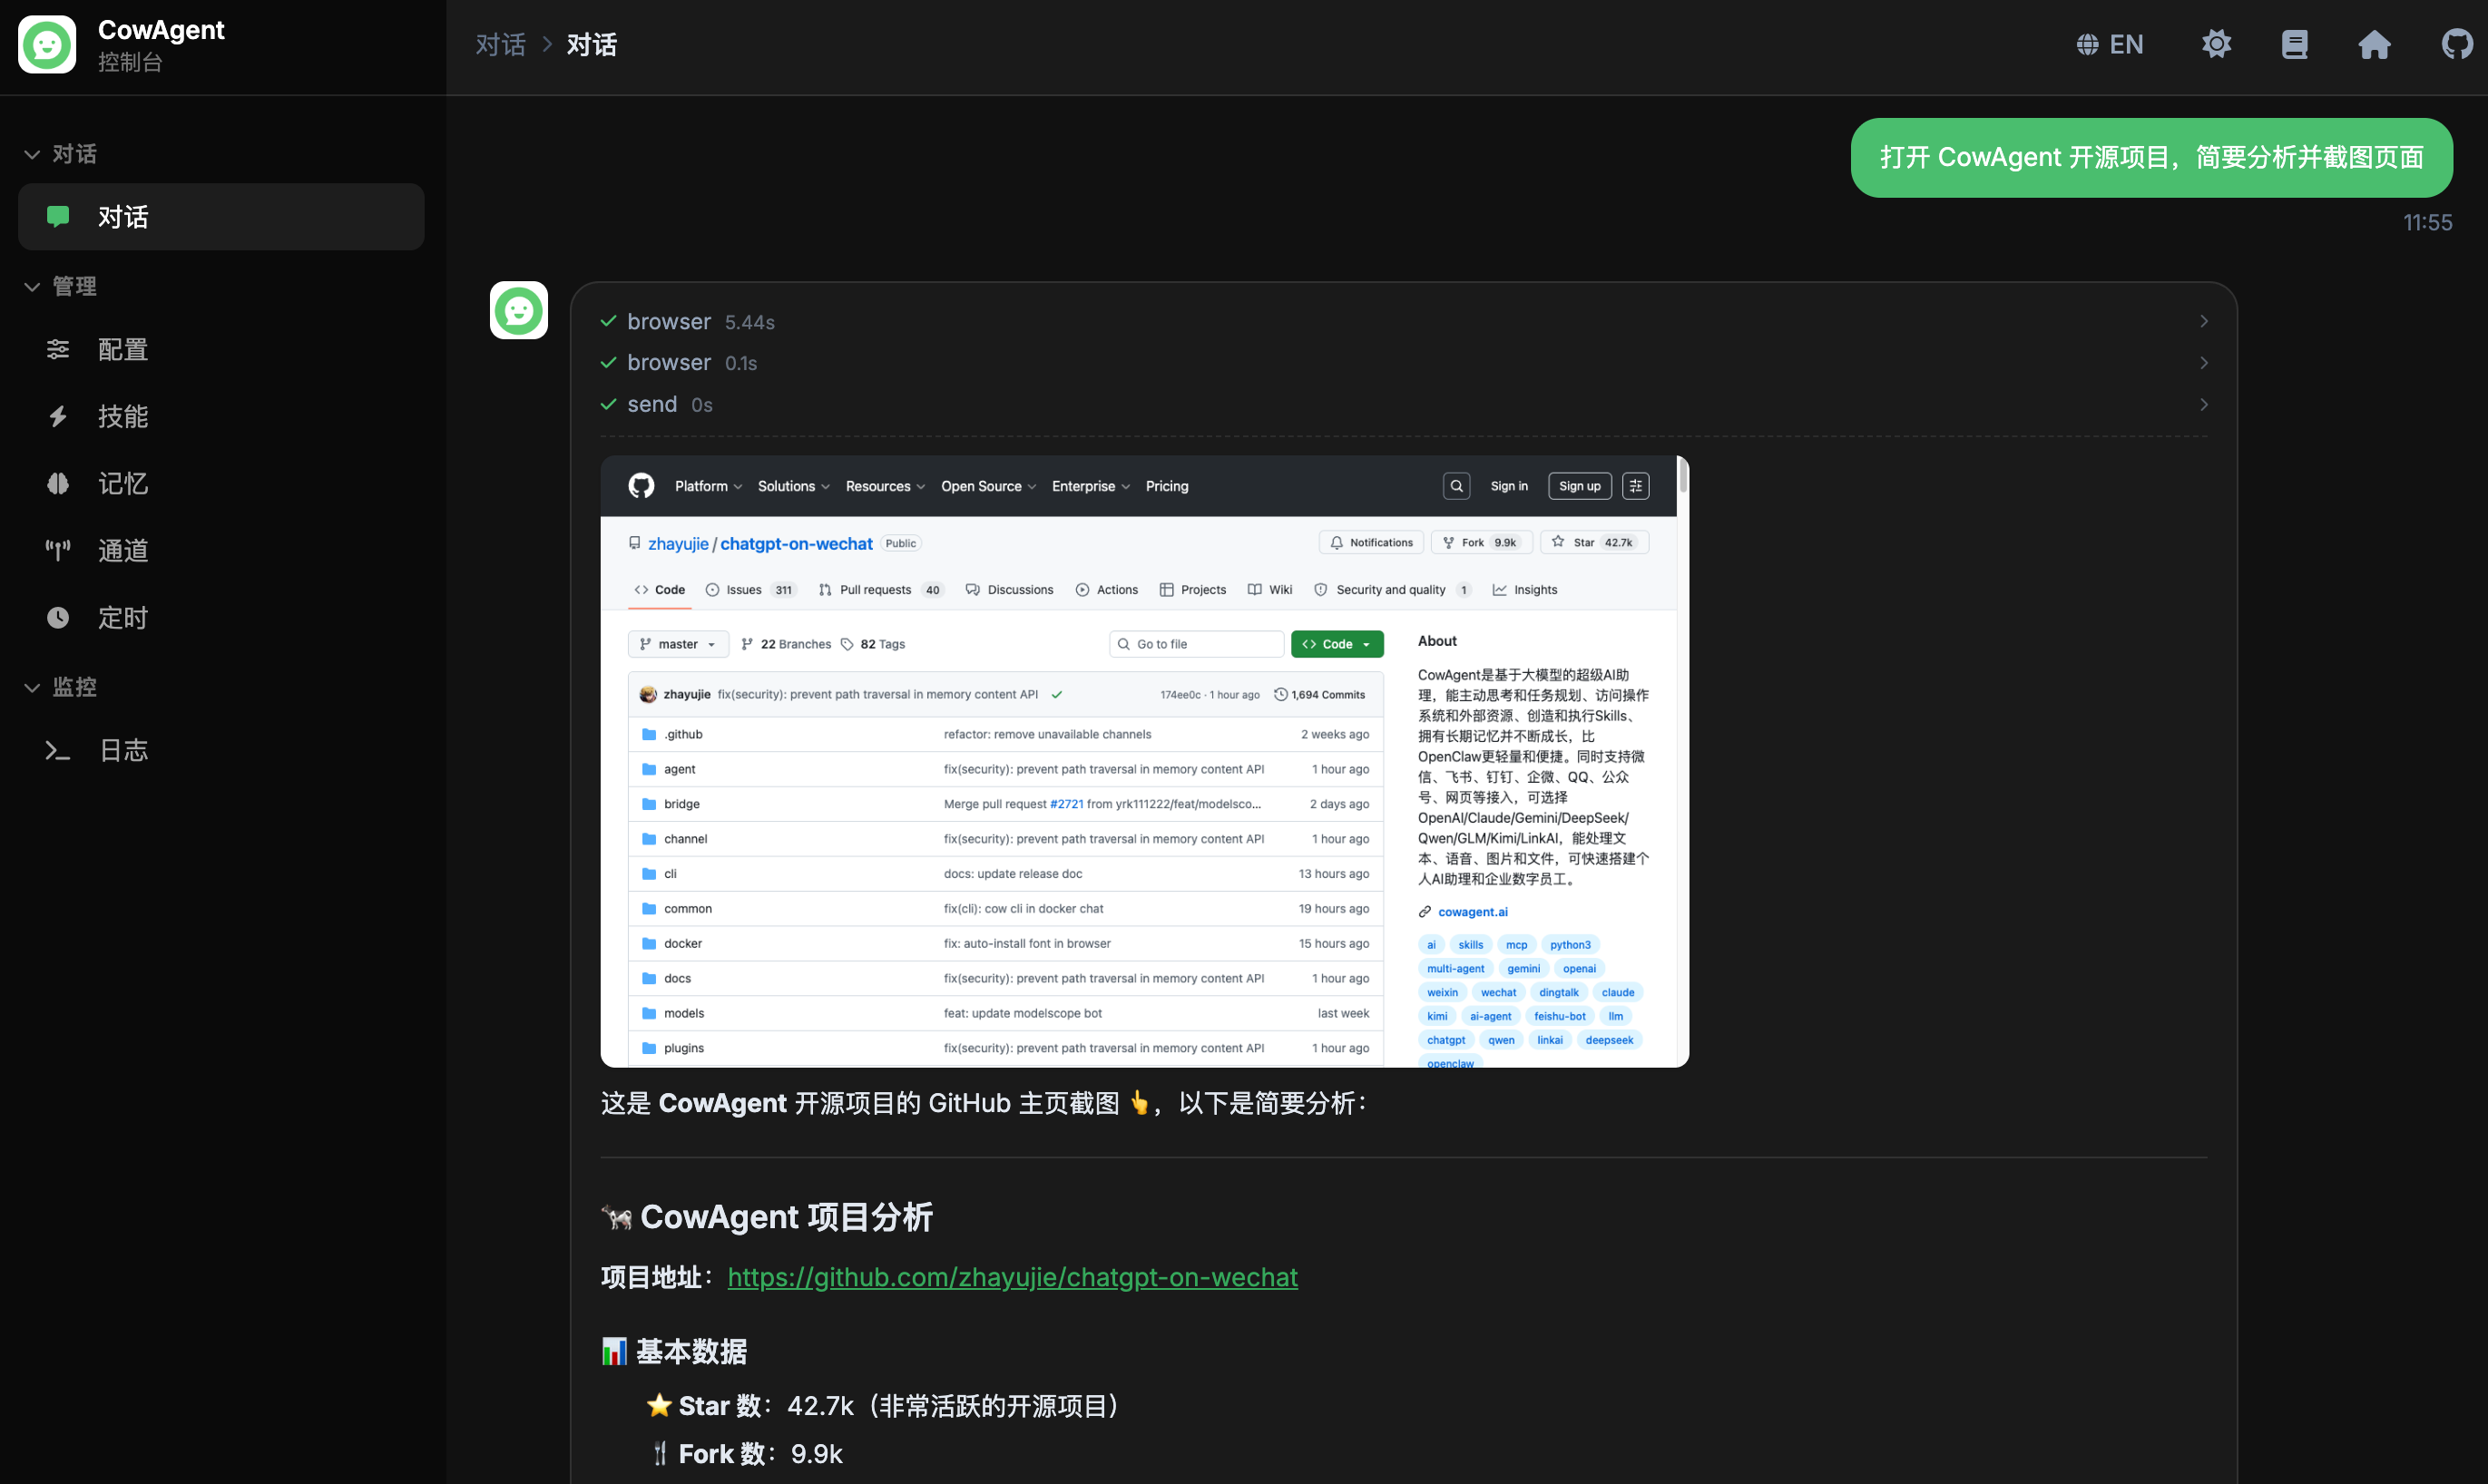Open the GitHub icon in top bar
This screenshot has height=1484, width=2488.
[x=2455, y=44]
